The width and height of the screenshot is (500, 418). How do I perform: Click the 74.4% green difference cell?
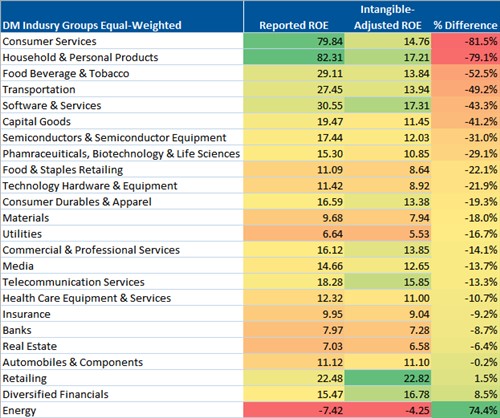click(x=465, y=410)
